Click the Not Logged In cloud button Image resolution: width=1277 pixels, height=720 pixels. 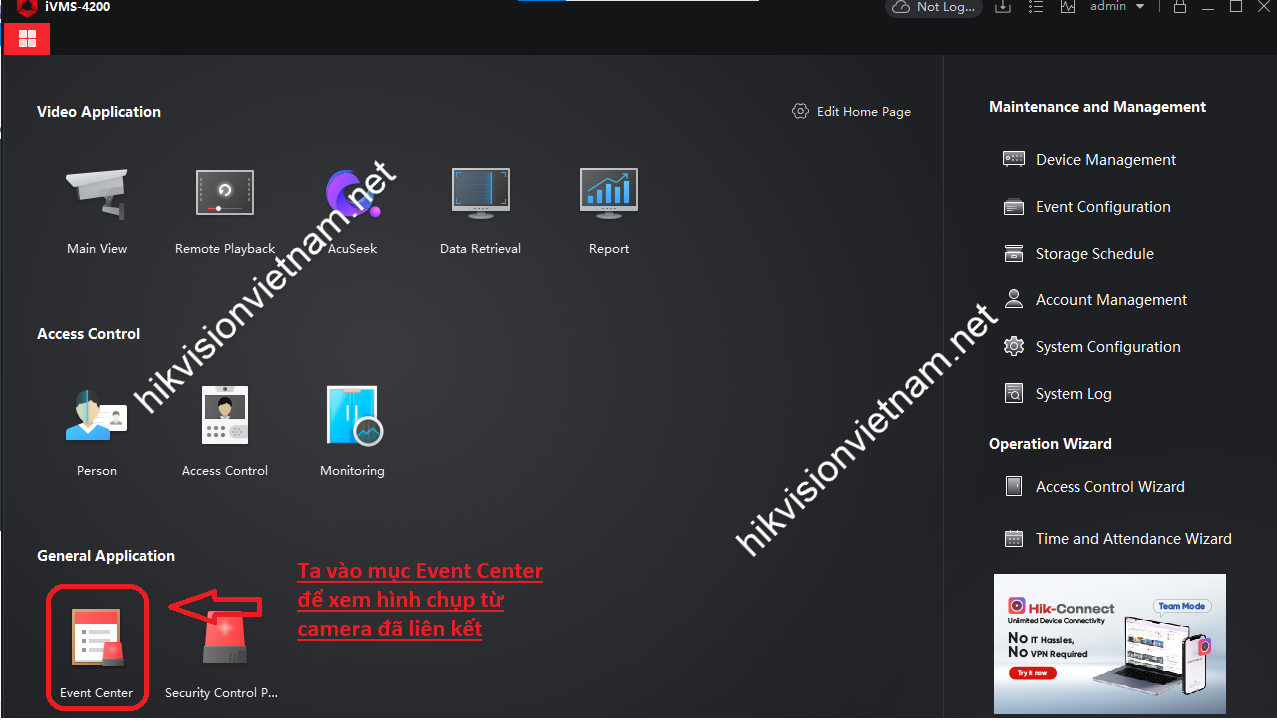(x=932, y=7)
